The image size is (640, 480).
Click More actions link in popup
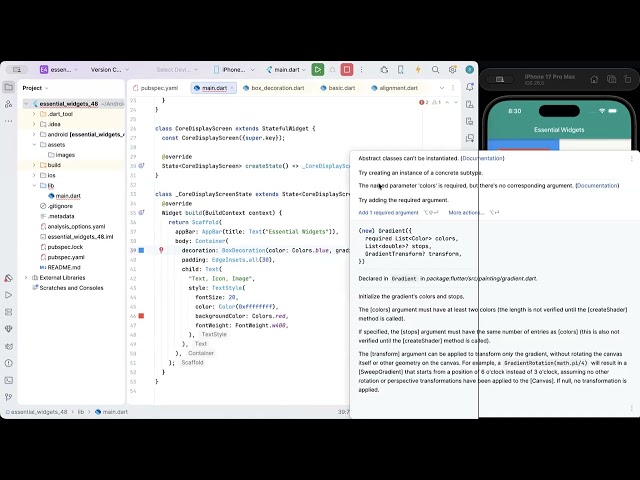coord(466,213)
